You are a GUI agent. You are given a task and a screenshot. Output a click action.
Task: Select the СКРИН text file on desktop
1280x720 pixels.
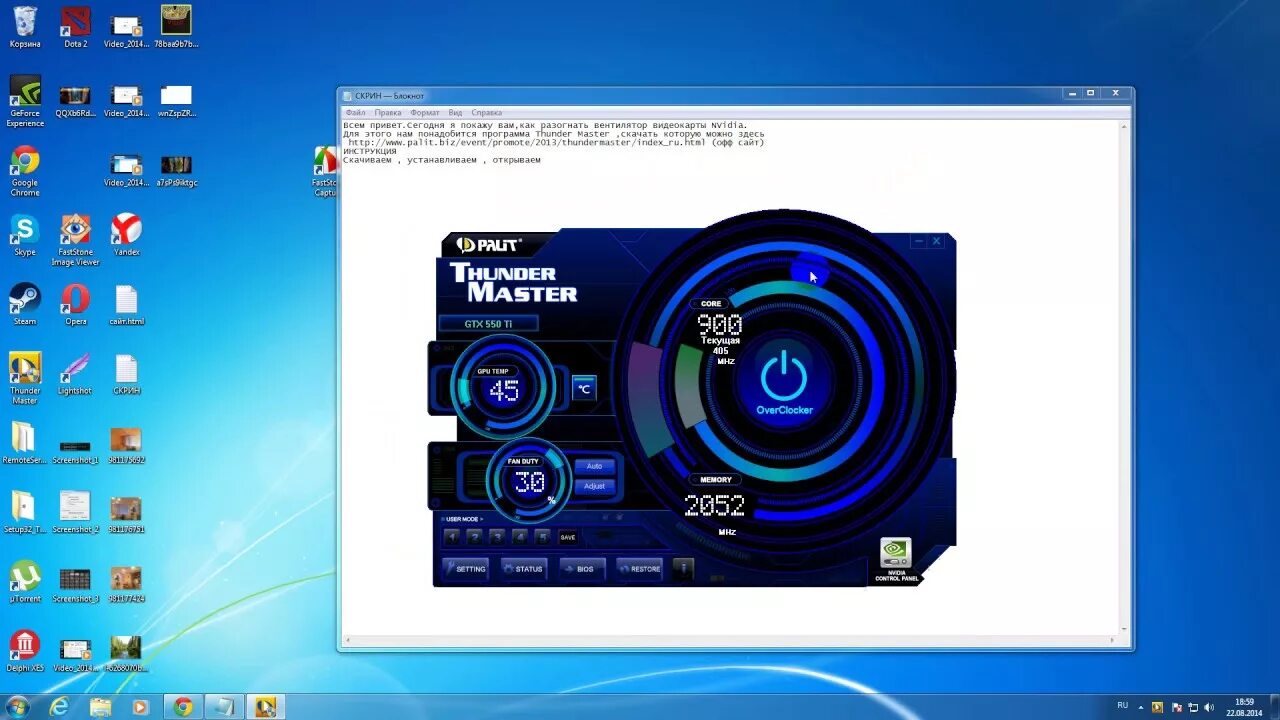126,373
